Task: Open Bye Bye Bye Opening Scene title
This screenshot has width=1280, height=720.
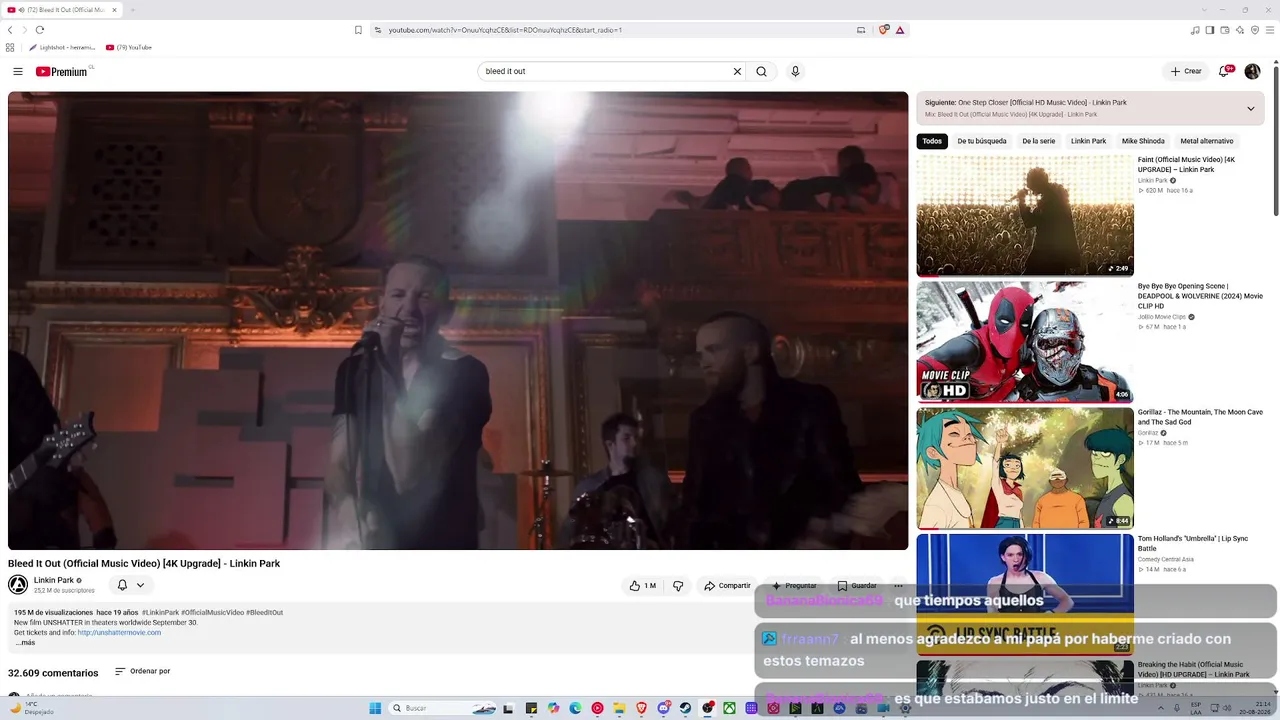Action: (1200, 296)
